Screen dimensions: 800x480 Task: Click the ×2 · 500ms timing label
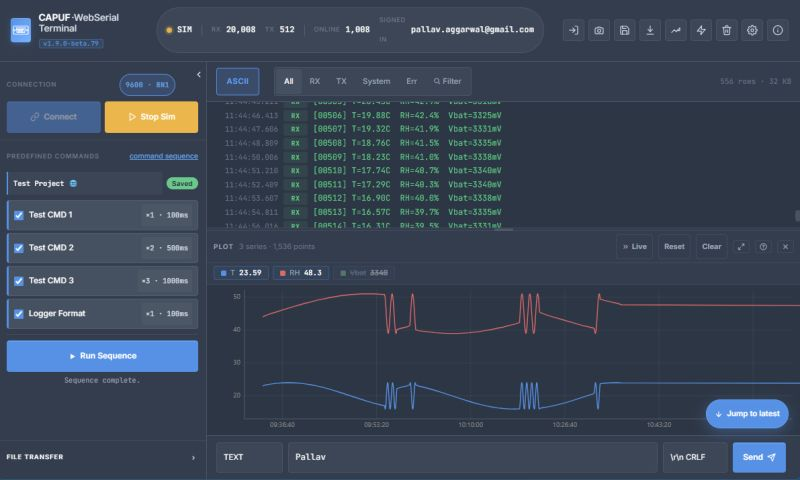[x=167, y=248]
